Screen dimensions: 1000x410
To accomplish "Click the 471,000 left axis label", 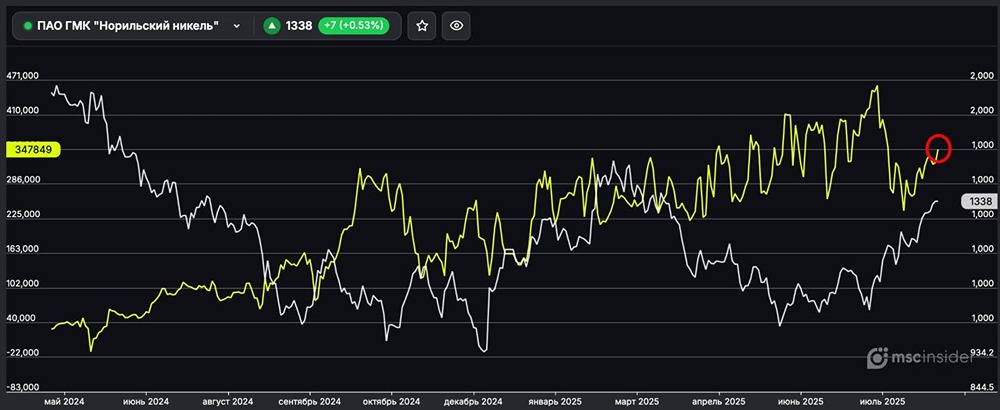I will click(x=23, y=76).
